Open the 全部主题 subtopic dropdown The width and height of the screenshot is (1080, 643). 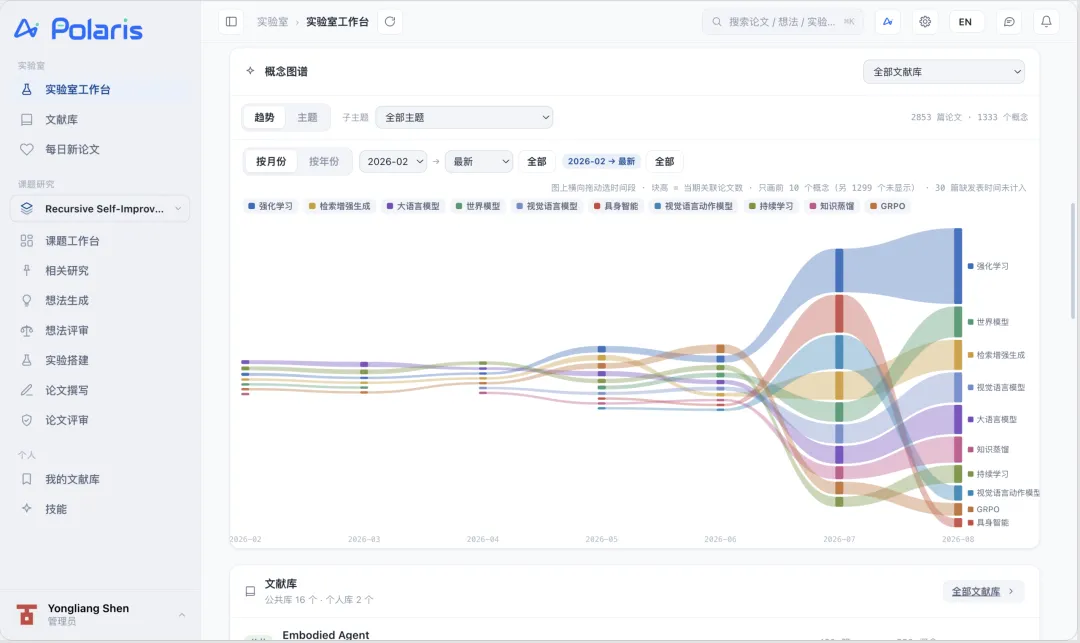(464, 118)
